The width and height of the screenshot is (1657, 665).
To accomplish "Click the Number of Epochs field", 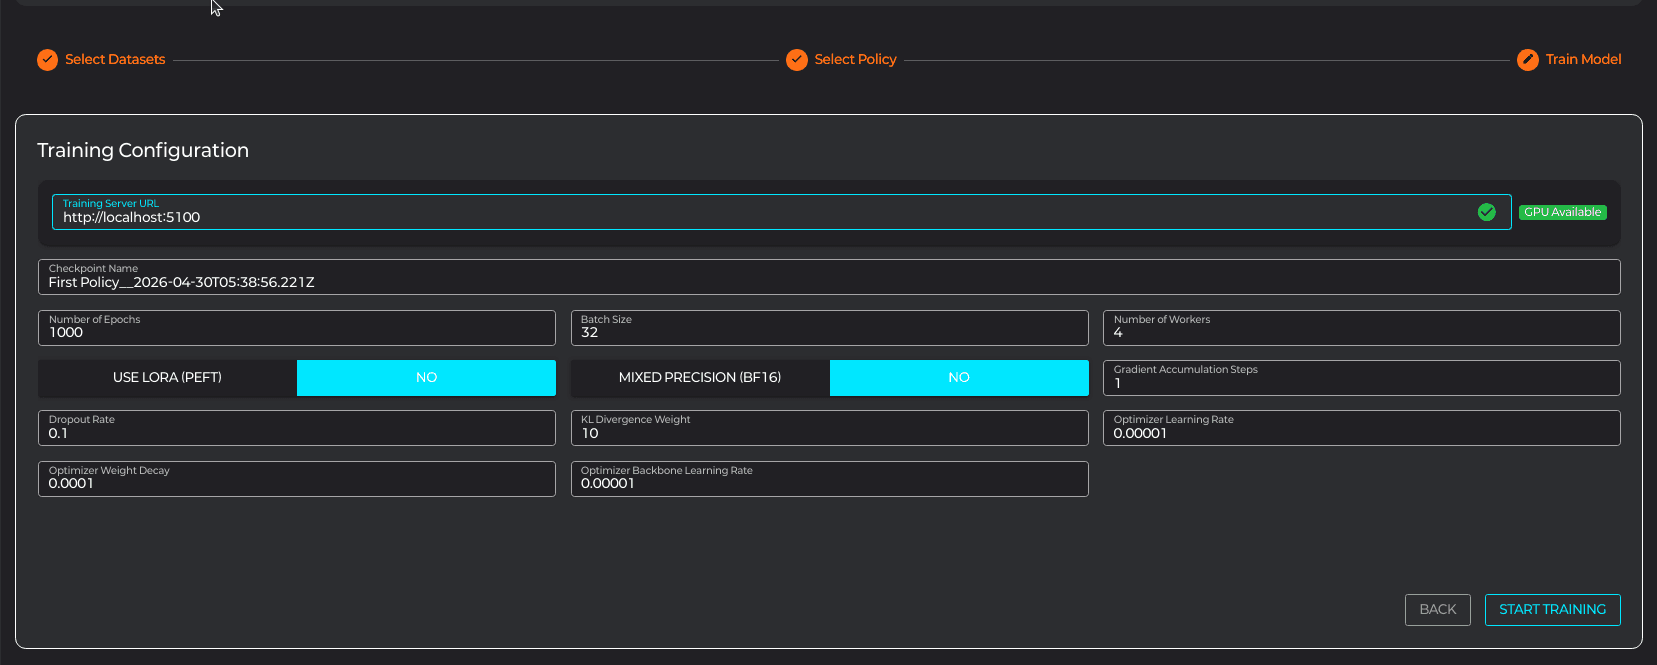I will point(296,328).
